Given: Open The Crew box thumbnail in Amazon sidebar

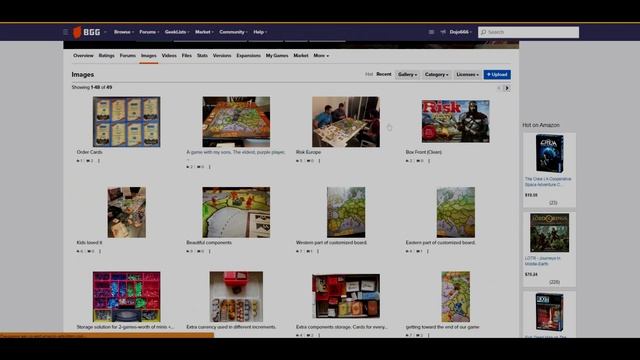Looking at the screenshot, I should click(549, 153).
